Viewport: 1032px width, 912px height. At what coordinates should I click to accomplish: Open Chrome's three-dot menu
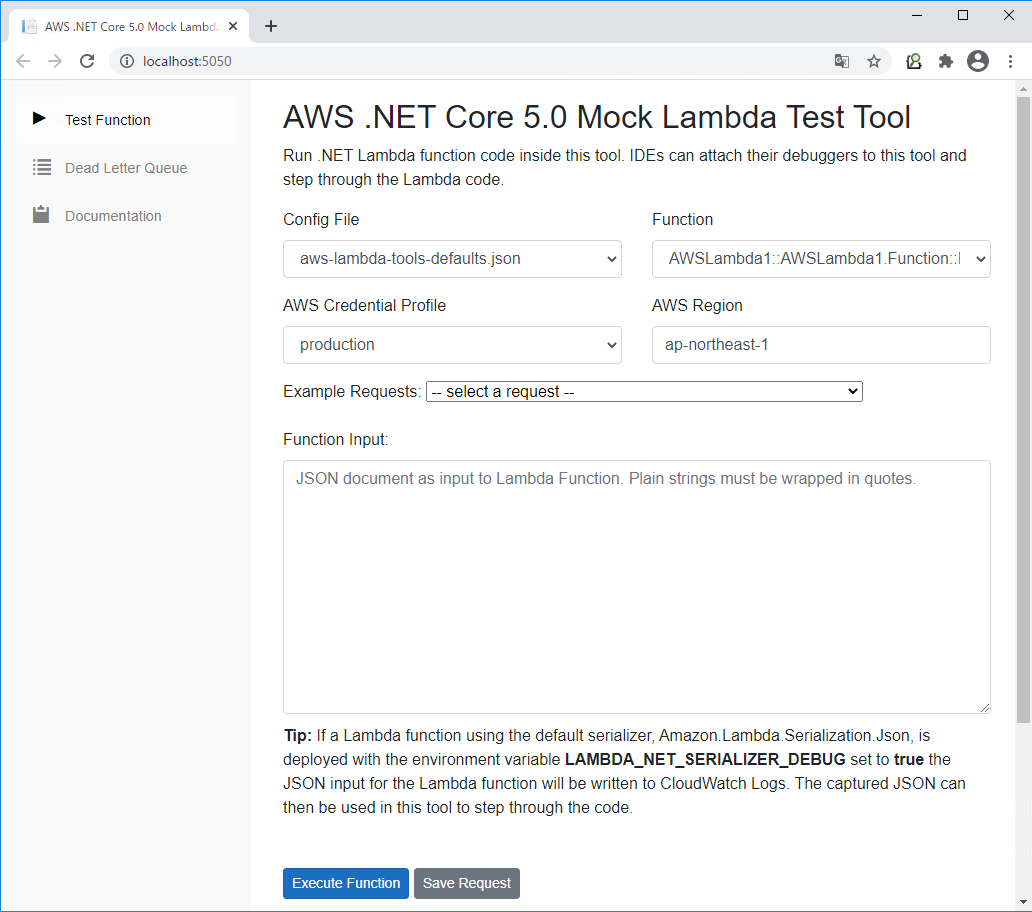tap(1010, 61)
